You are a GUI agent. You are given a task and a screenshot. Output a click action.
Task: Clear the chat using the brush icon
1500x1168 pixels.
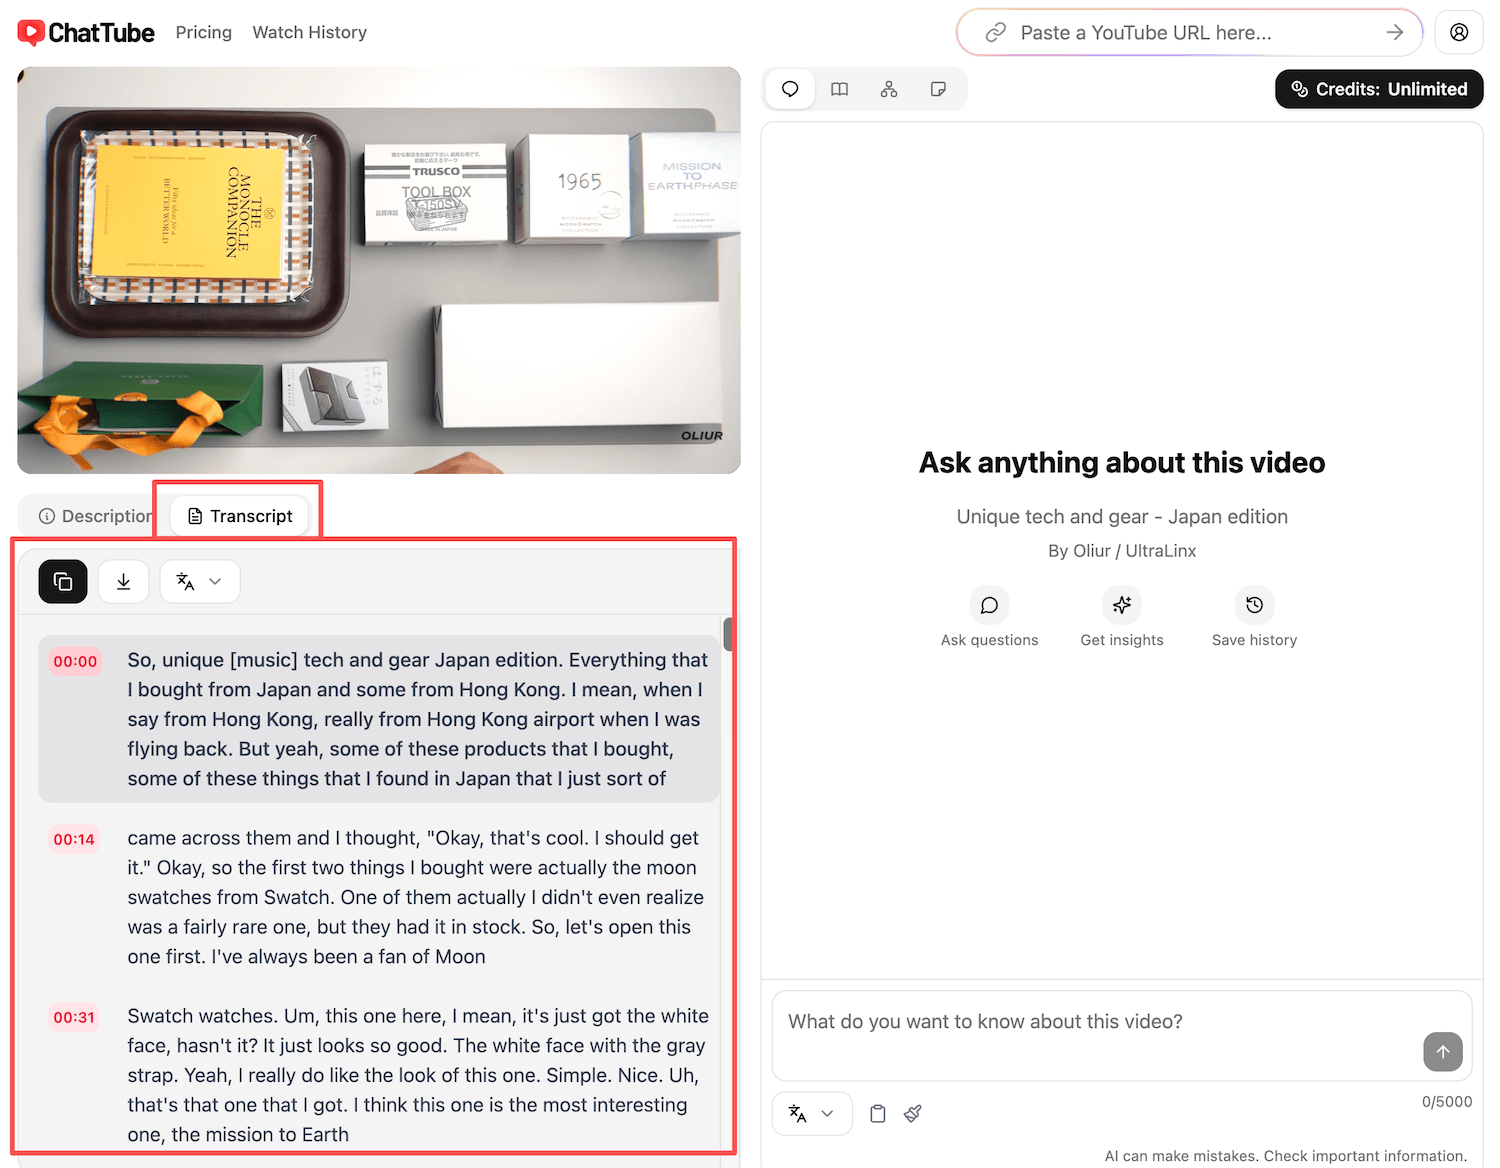[912, 1113]
